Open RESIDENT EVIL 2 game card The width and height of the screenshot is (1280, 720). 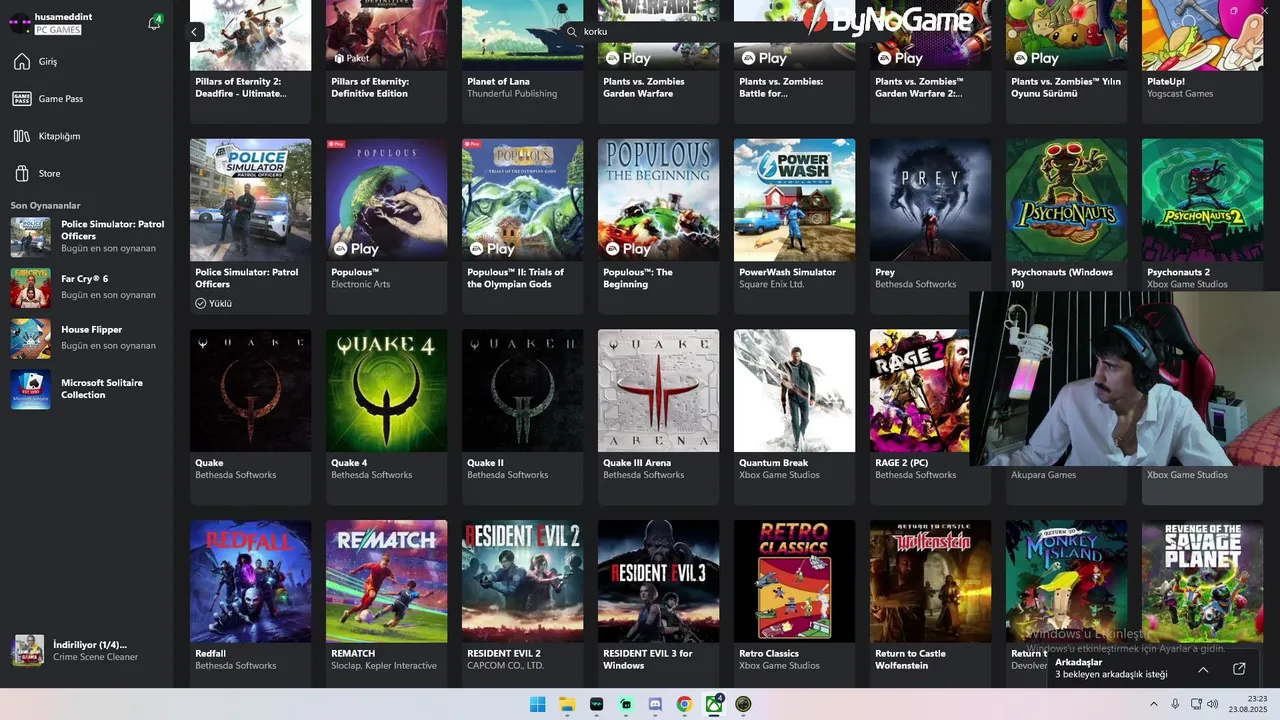coord(522,604)
